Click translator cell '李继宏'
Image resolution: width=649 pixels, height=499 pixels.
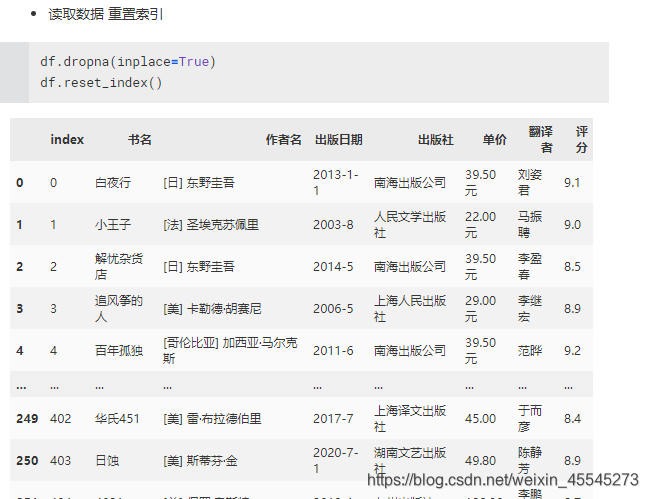pyautogui.click(x=530, y=309)
